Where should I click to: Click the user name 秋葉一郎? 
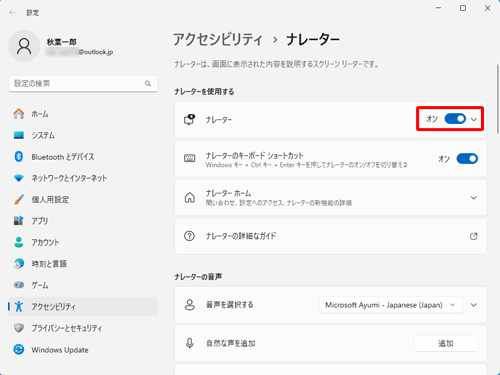(62, 42)
